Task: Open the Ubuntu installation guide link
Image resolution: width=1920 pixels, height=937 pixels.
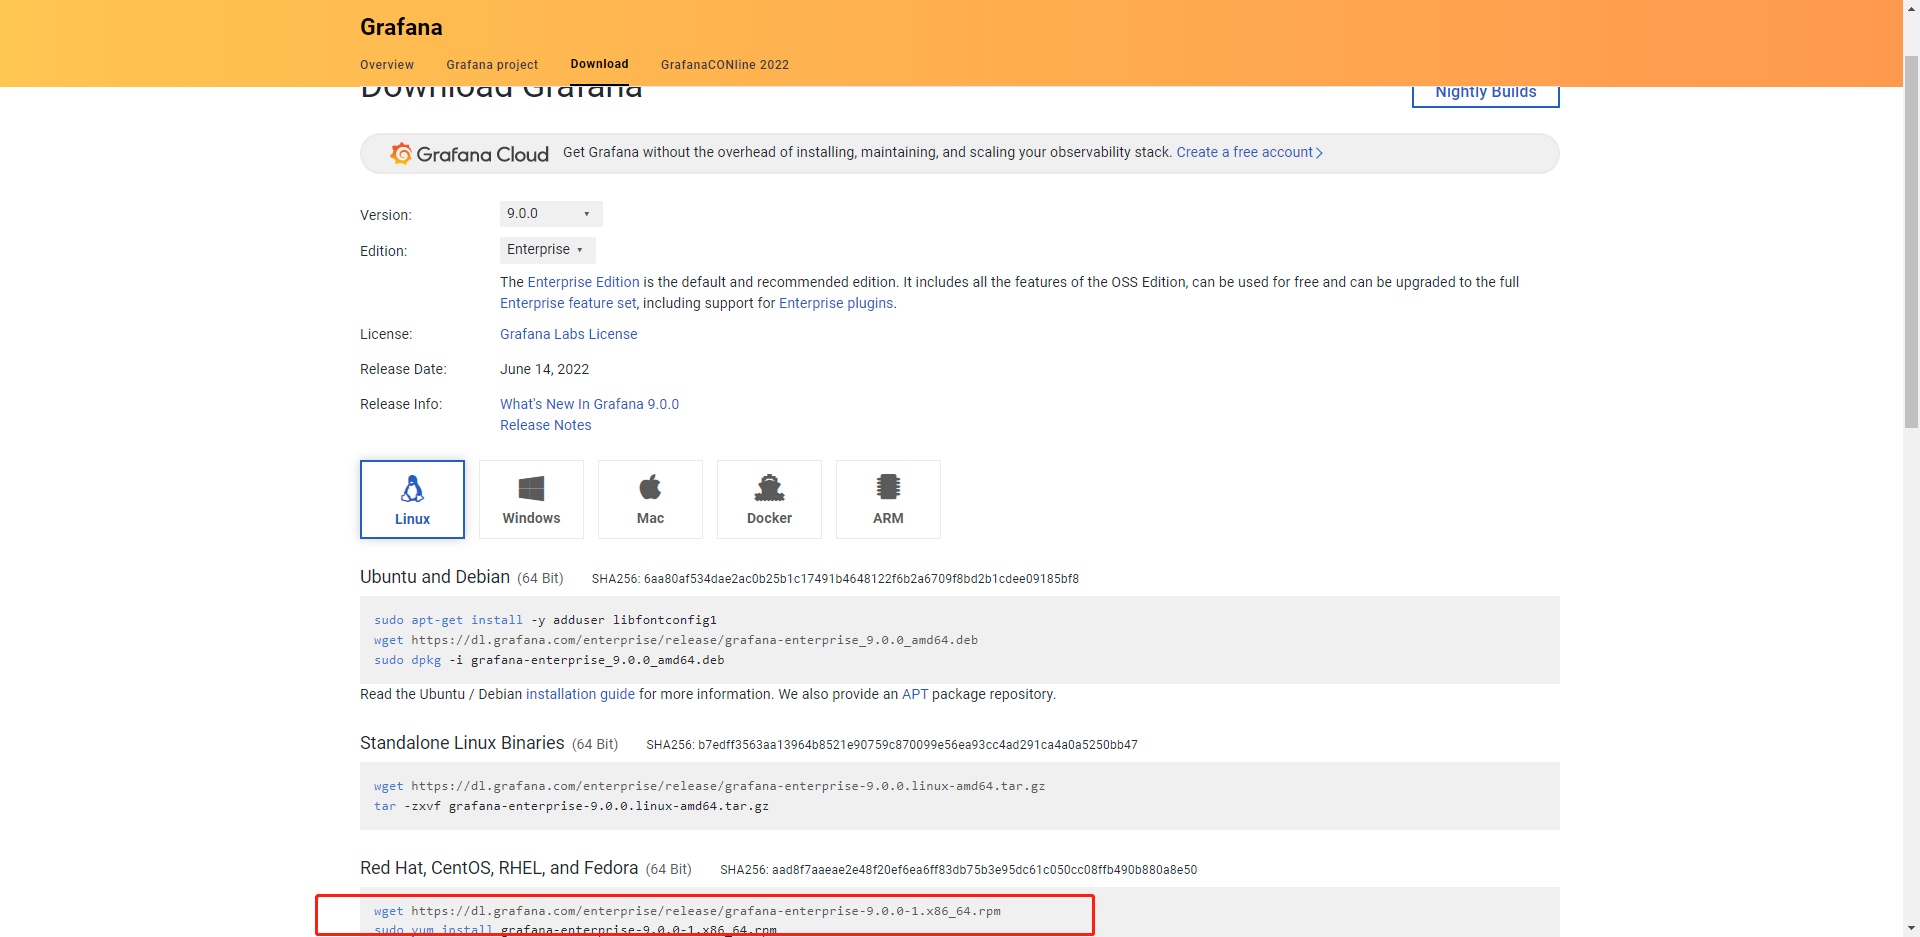Action: [580, 694]
